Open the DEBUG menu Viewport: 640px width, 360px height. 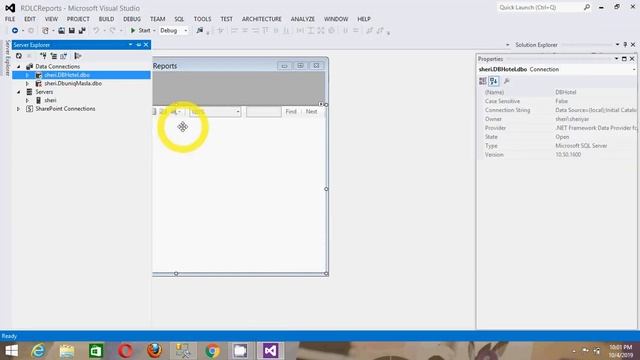click(132, 19)
